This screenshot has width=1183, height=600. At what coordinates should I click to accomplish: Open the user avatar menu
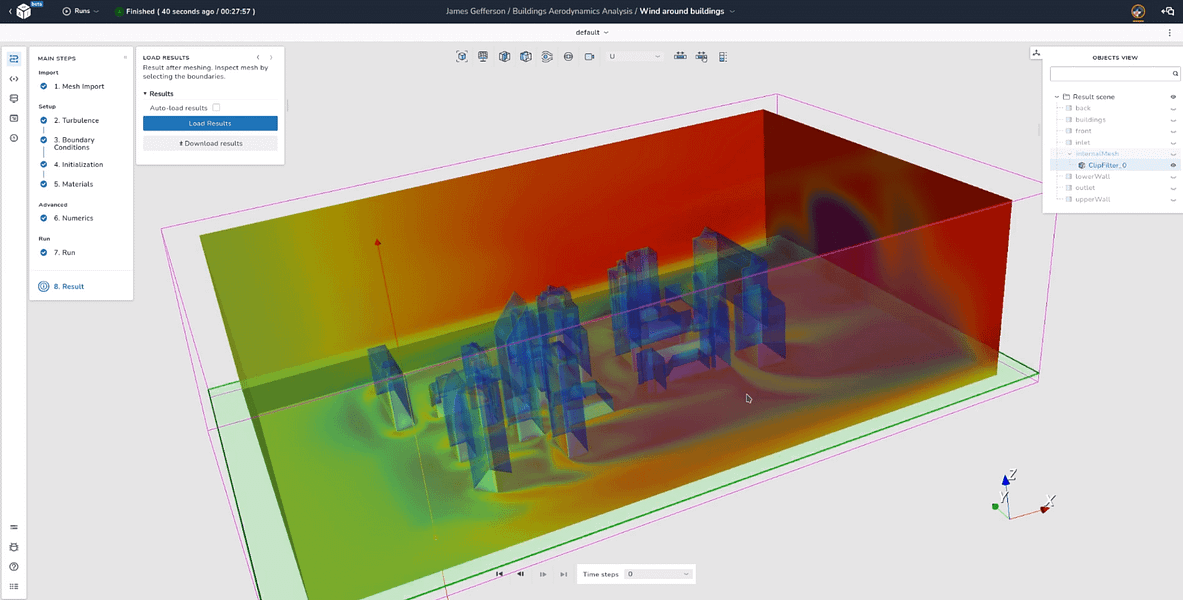pos(1138,11)
